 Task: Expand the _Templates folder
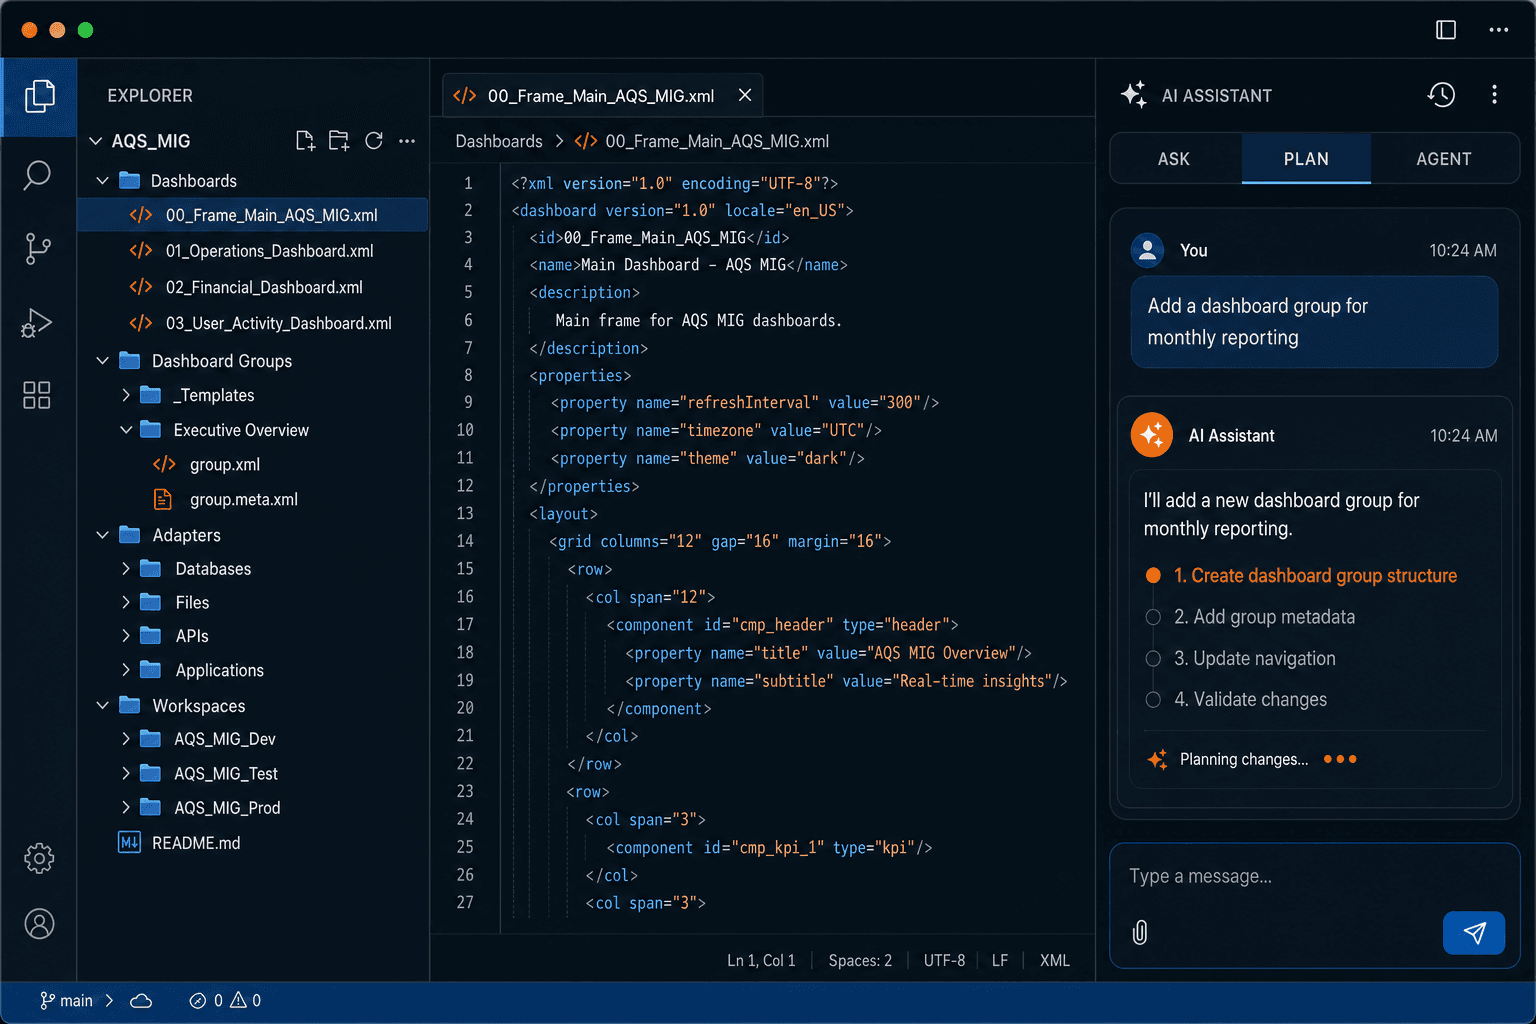[126, 395]
